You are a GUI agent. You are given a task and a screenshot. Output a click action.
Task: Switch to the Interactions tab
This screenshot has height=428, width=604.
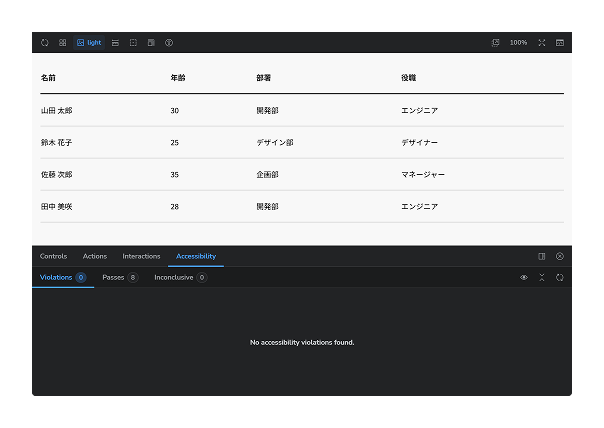click(x=141, y=256)
